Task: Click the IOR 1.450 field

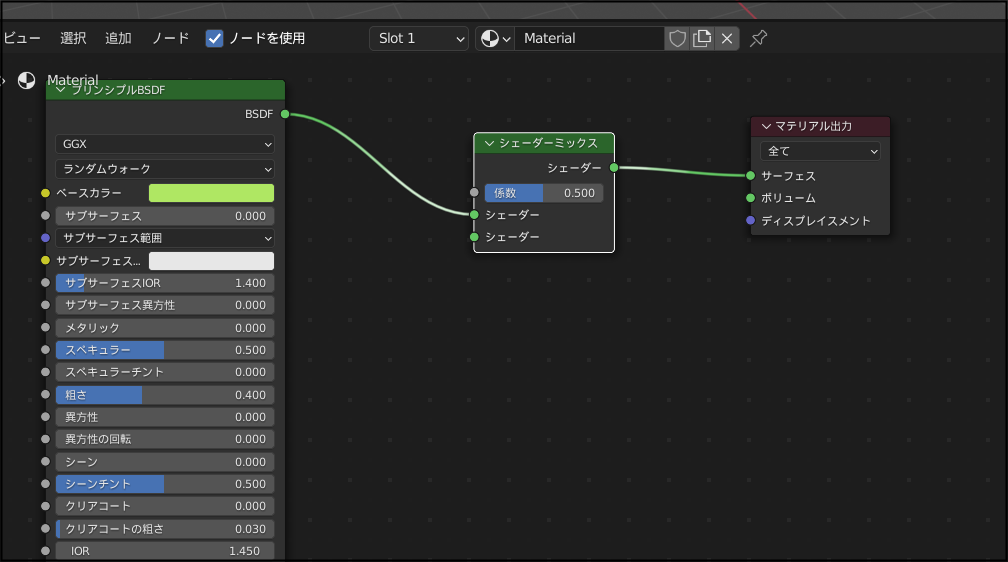Action: click(x=165, y=551)
